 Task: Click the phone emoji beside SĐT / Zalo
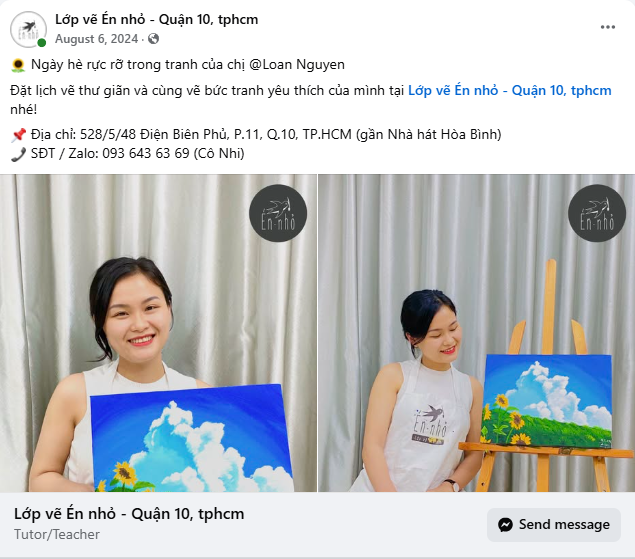[18, 154]
